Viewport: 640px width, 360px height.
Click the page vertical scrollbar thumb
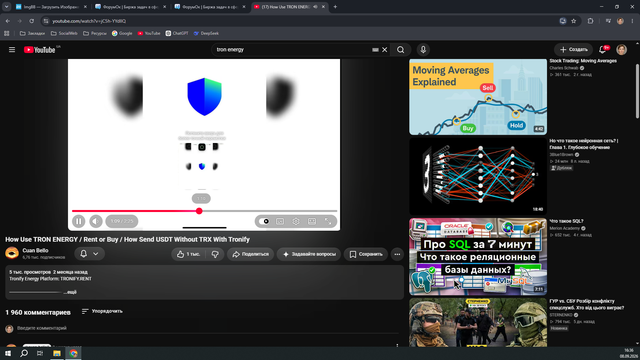[x=638, y=91]
